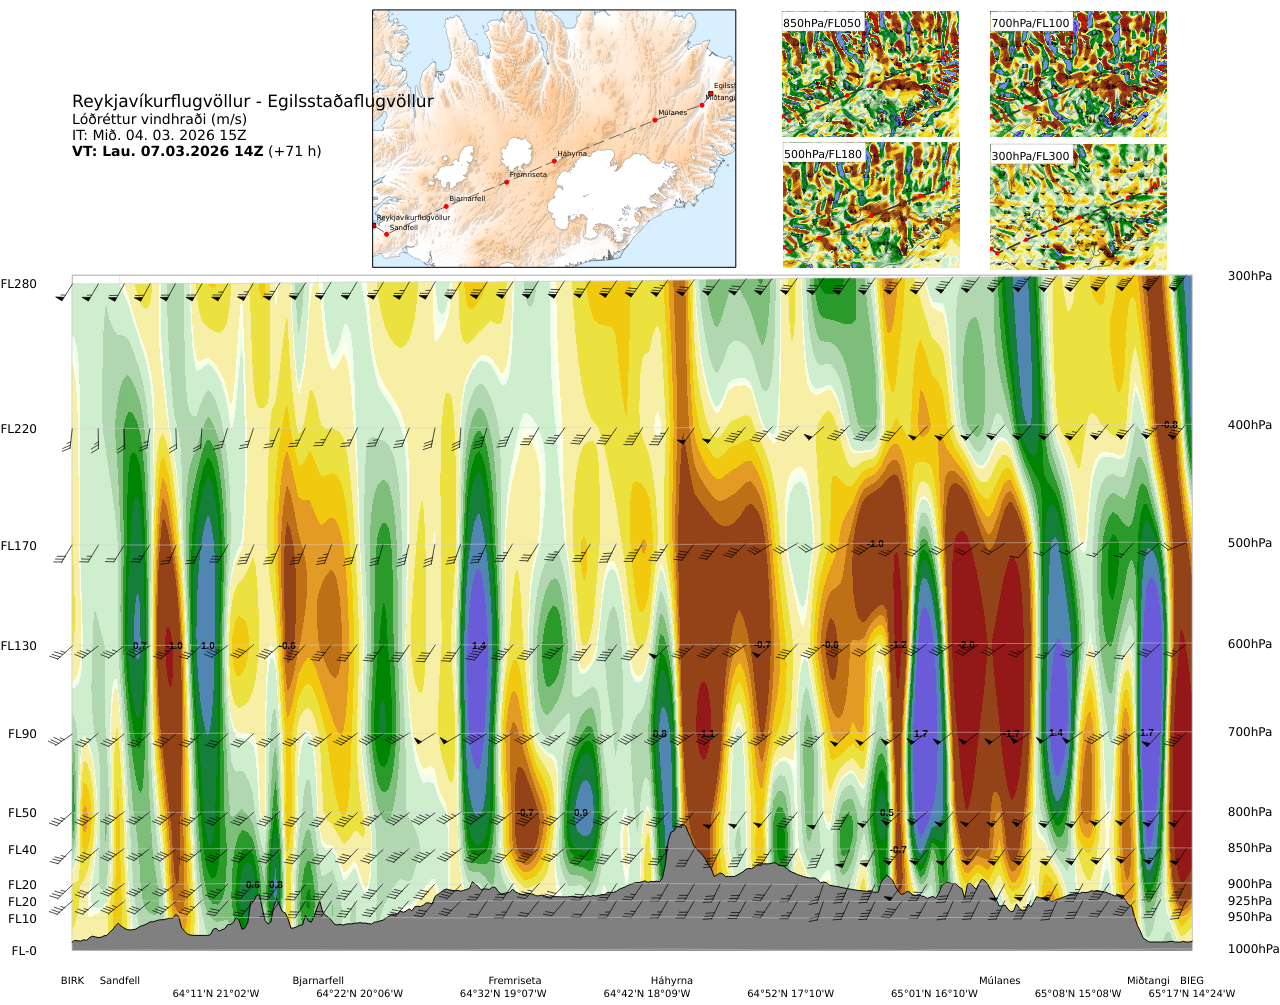Click the coordinate 64°11'N 21°02'W
This screenshot has height=1005, width=1280.
216,994
